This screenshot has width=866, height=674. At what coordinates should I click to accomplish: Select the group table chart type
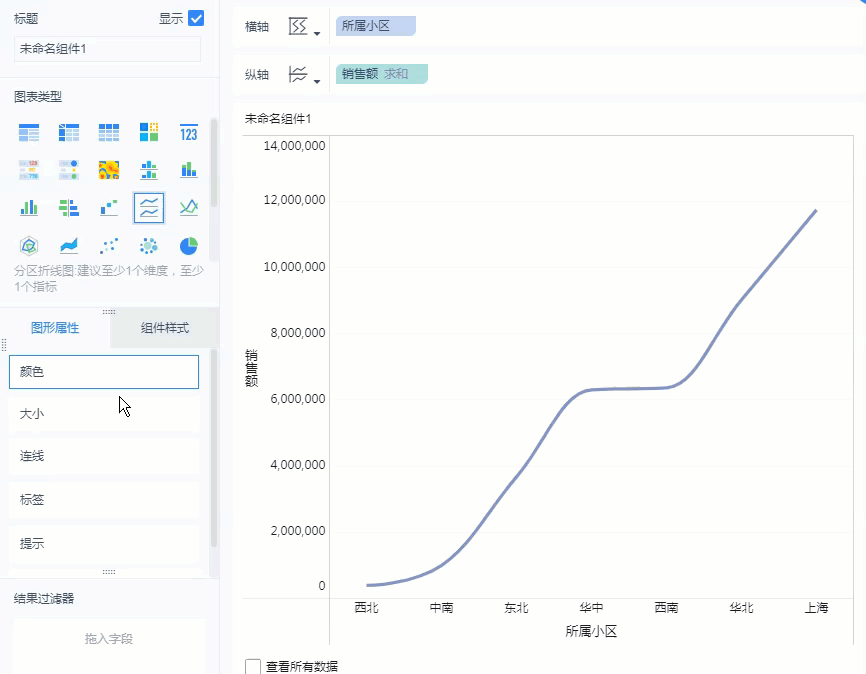point(29,133)
